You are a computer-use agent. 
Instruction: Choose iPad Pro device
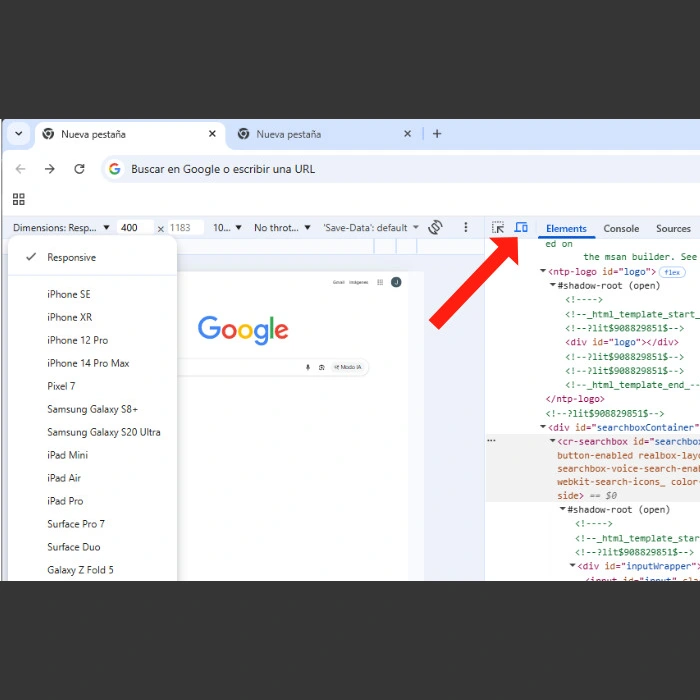(92, 501)
